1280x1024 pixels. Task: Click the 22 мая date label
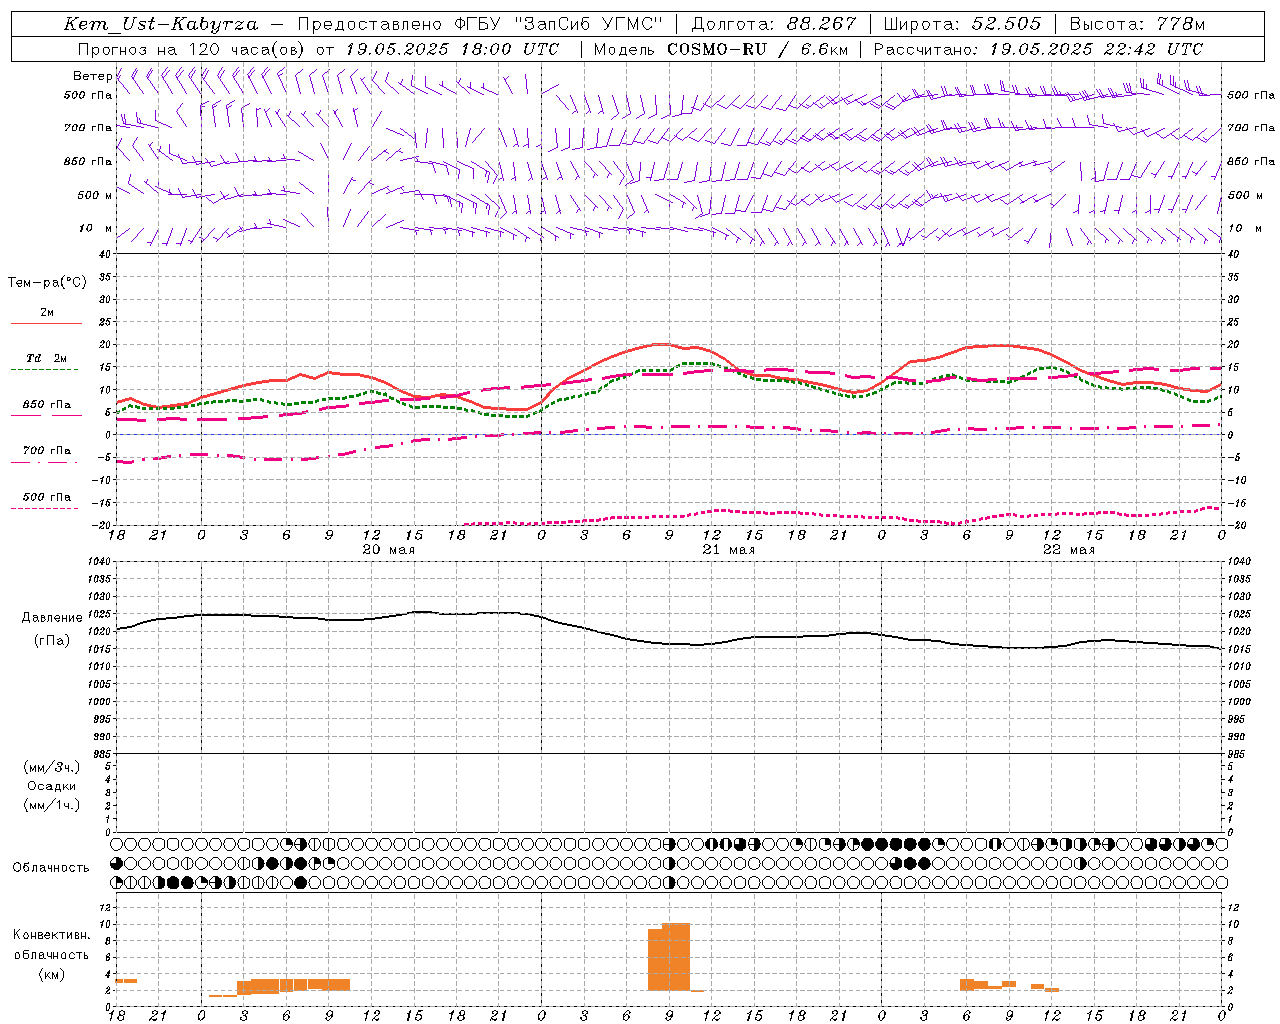point(1068,550)
